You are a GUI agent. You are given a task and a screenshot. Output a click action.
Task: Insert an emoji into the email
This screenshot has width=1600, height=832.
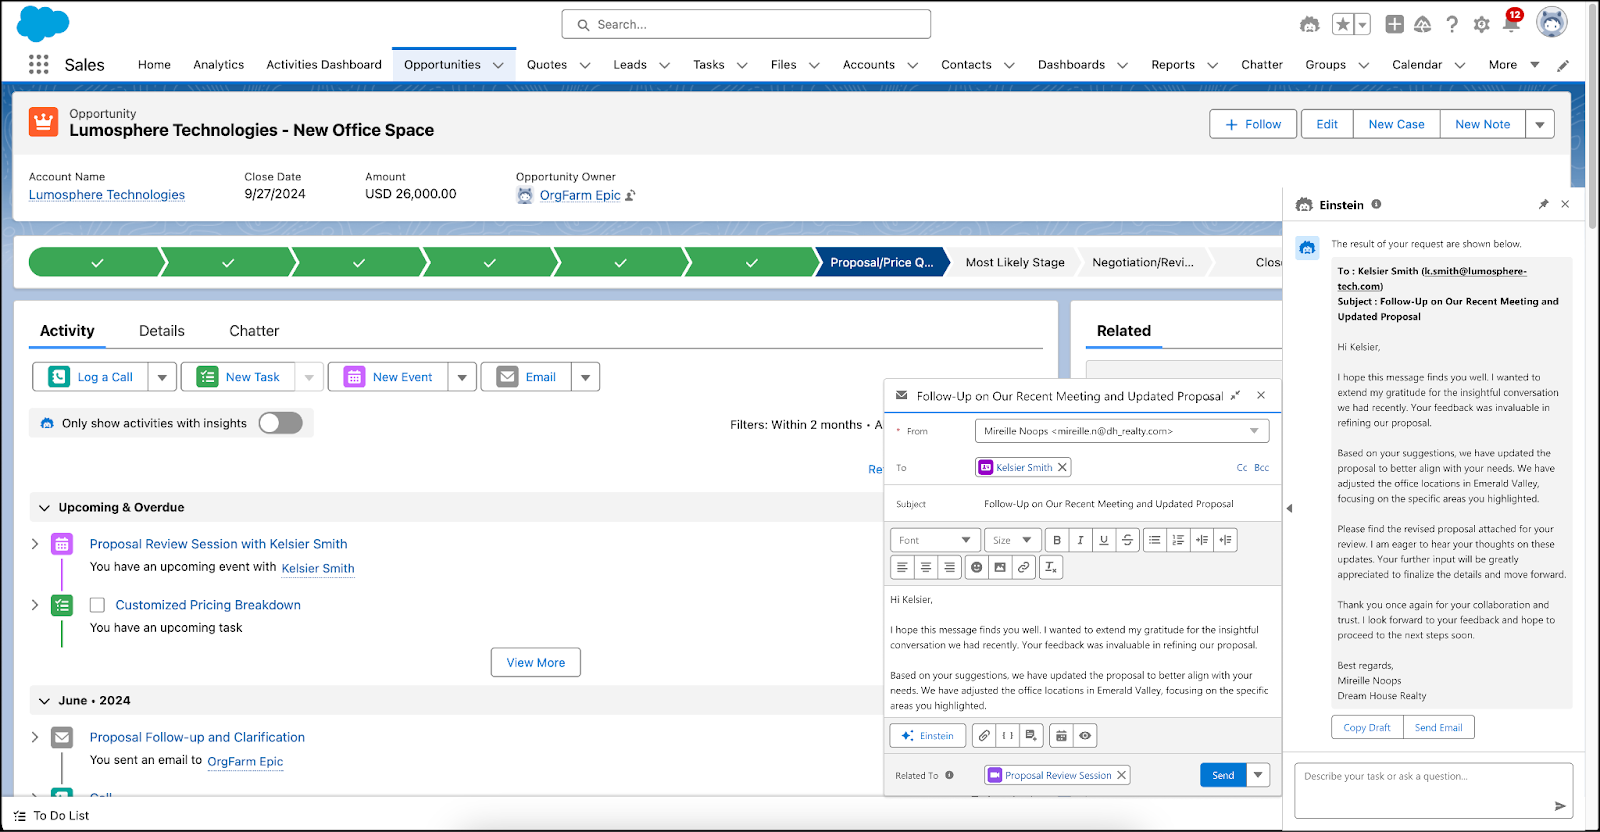tap(977, 567)
